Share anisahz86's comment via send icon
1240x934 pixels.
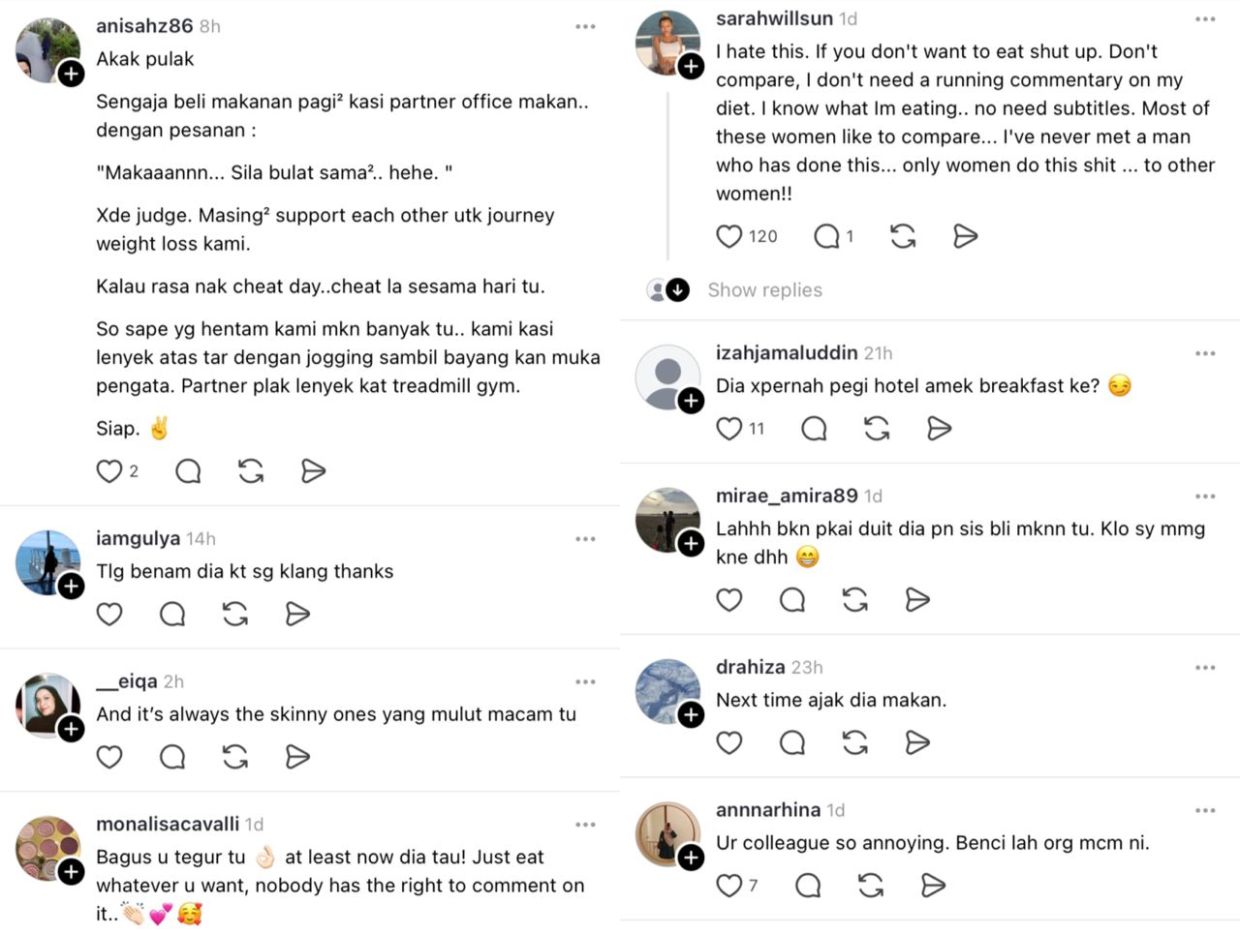pos(314,471)
